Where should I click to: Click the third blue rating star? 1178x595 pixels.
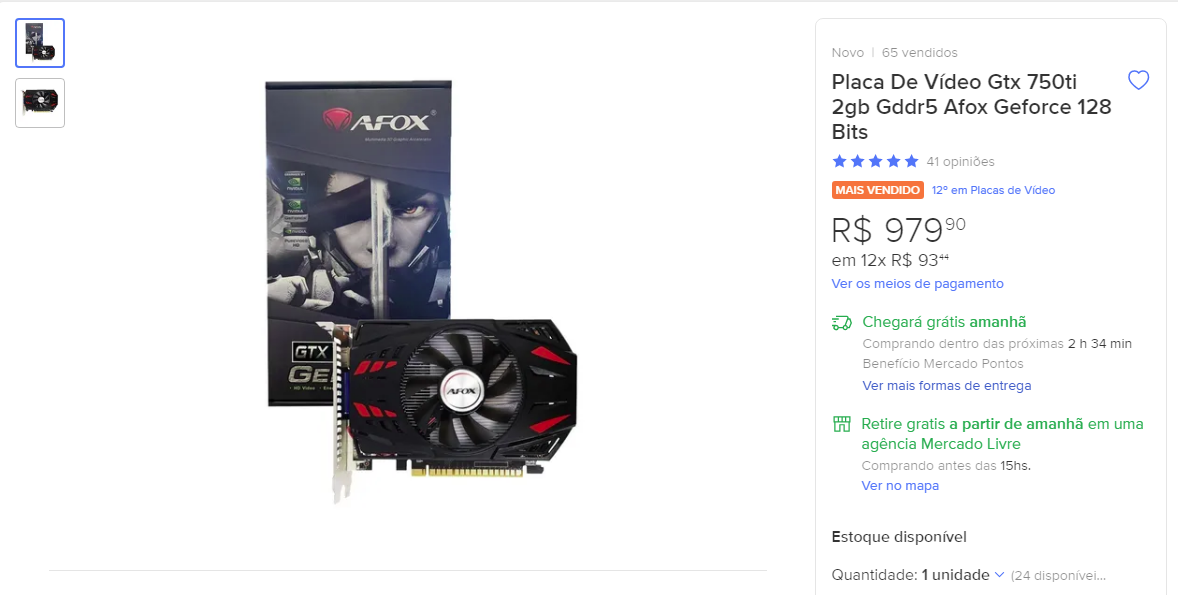click(x=875, y=161)
